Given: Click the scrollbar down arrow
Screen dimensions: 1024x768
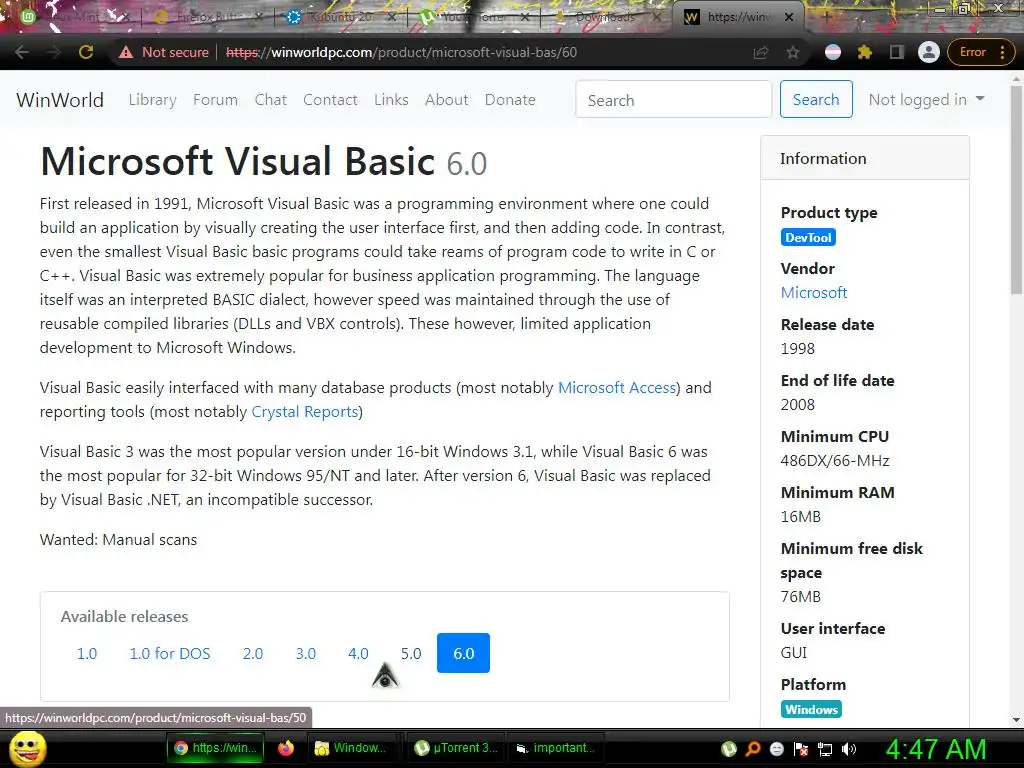Looking at the screenshot, I should click(1016, 720).
